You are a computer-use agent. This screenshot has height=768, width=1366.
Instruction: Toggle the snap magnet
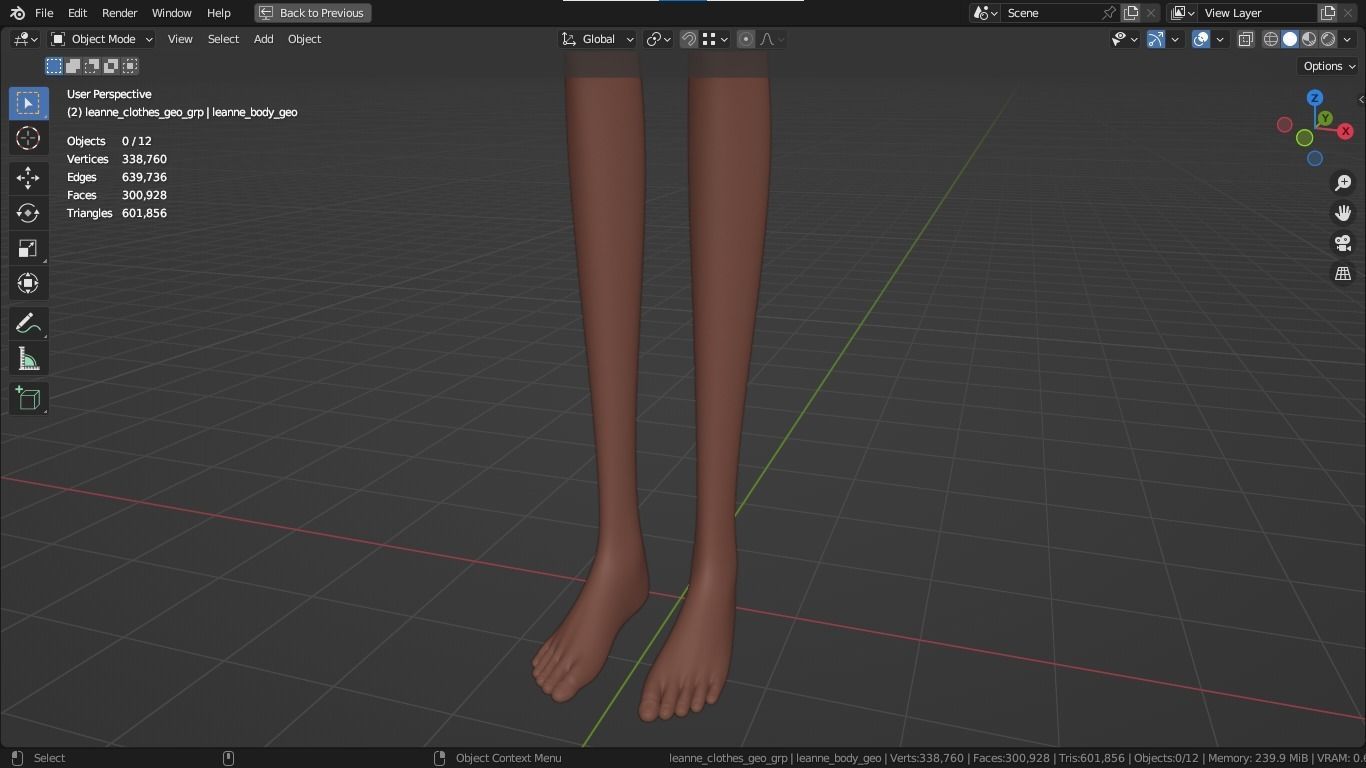(689, 39)
